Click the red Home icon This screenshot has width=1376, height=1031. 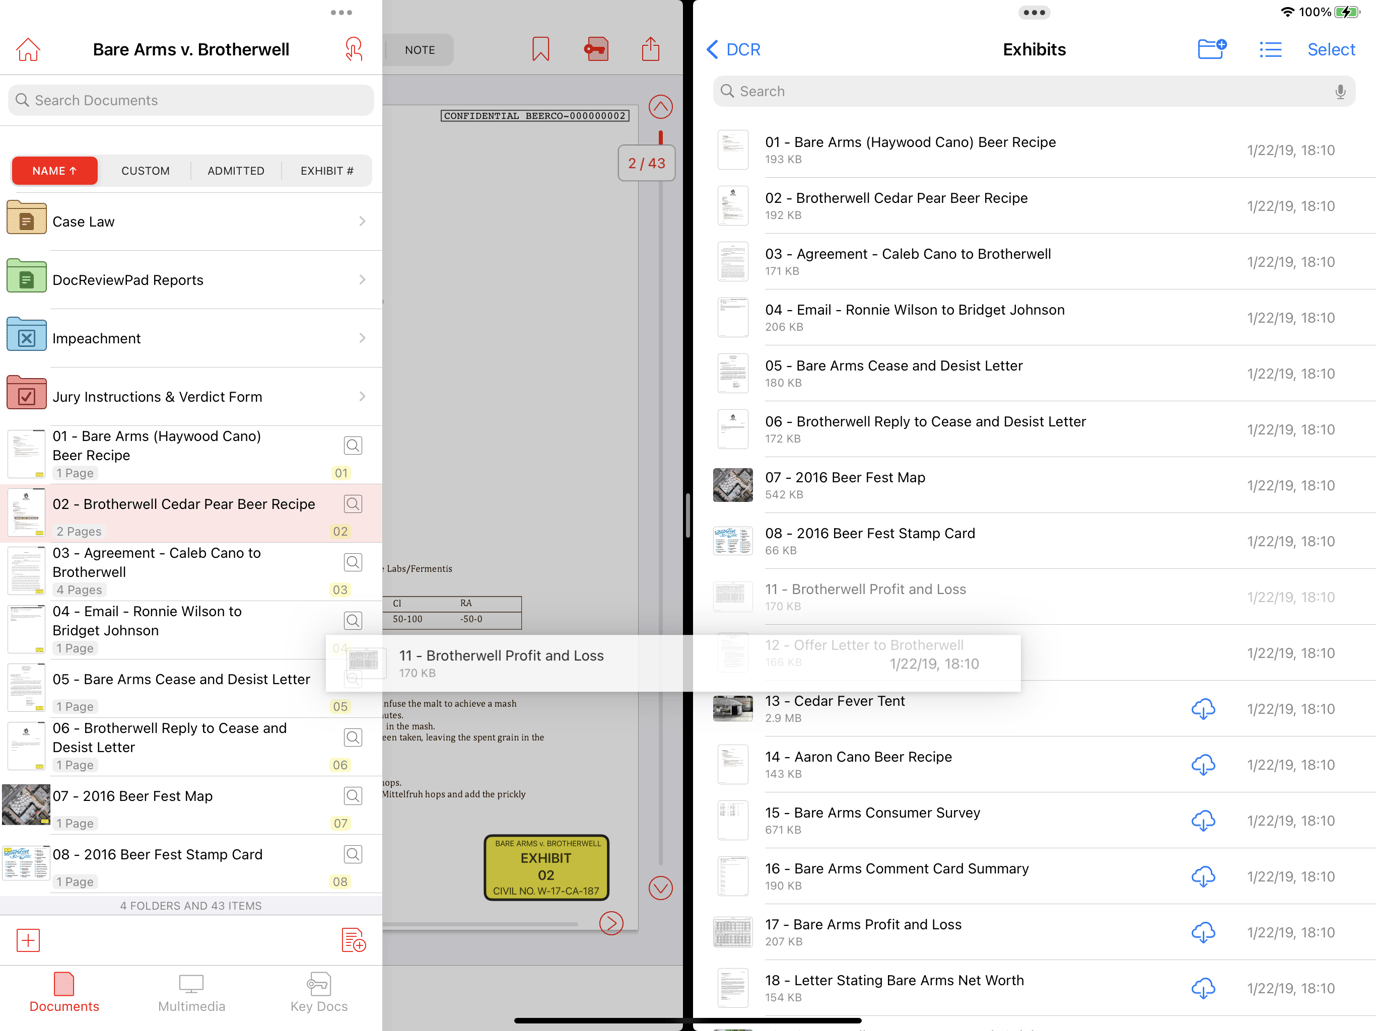(x=27, y=48)
